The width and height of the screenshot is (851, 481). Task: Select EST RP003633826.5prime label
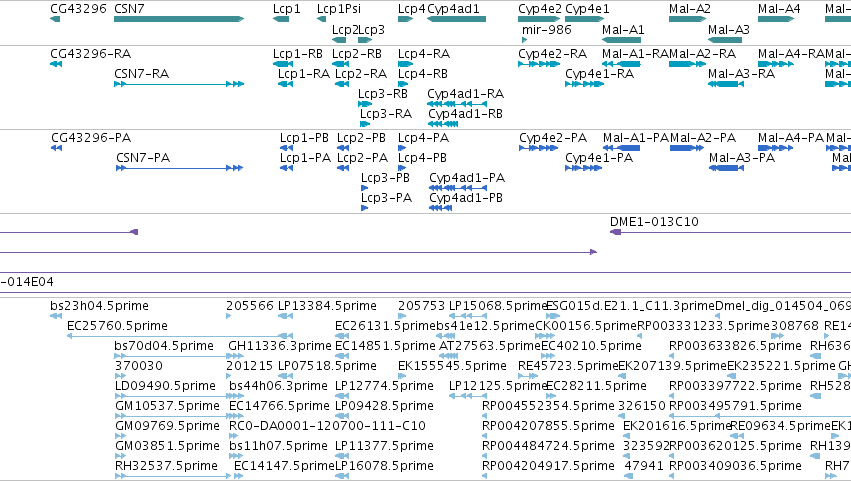coord(735,346)
